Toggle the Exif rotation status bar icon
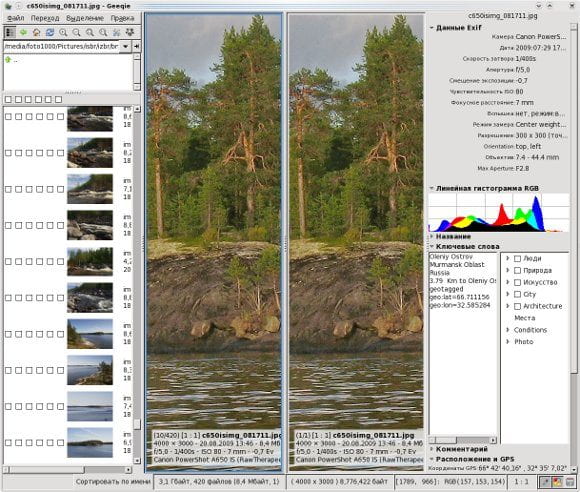The image size is (580, 492). tap(545, 482)
